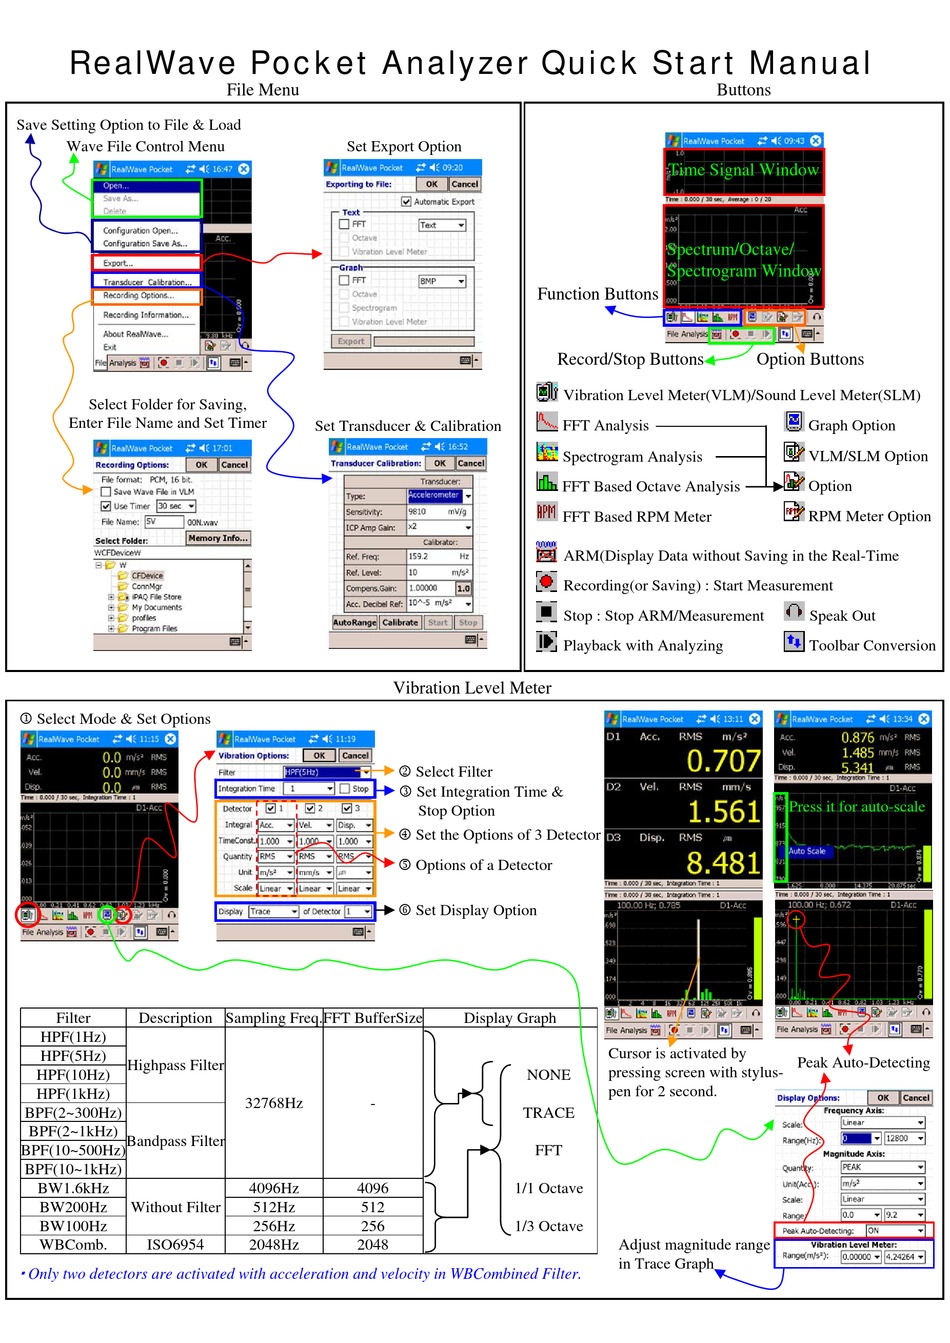Screen dimensions: 950x1343
Task: Open the Filter dropdown showing HPF(5Hz)
Action: click(327, 772)
